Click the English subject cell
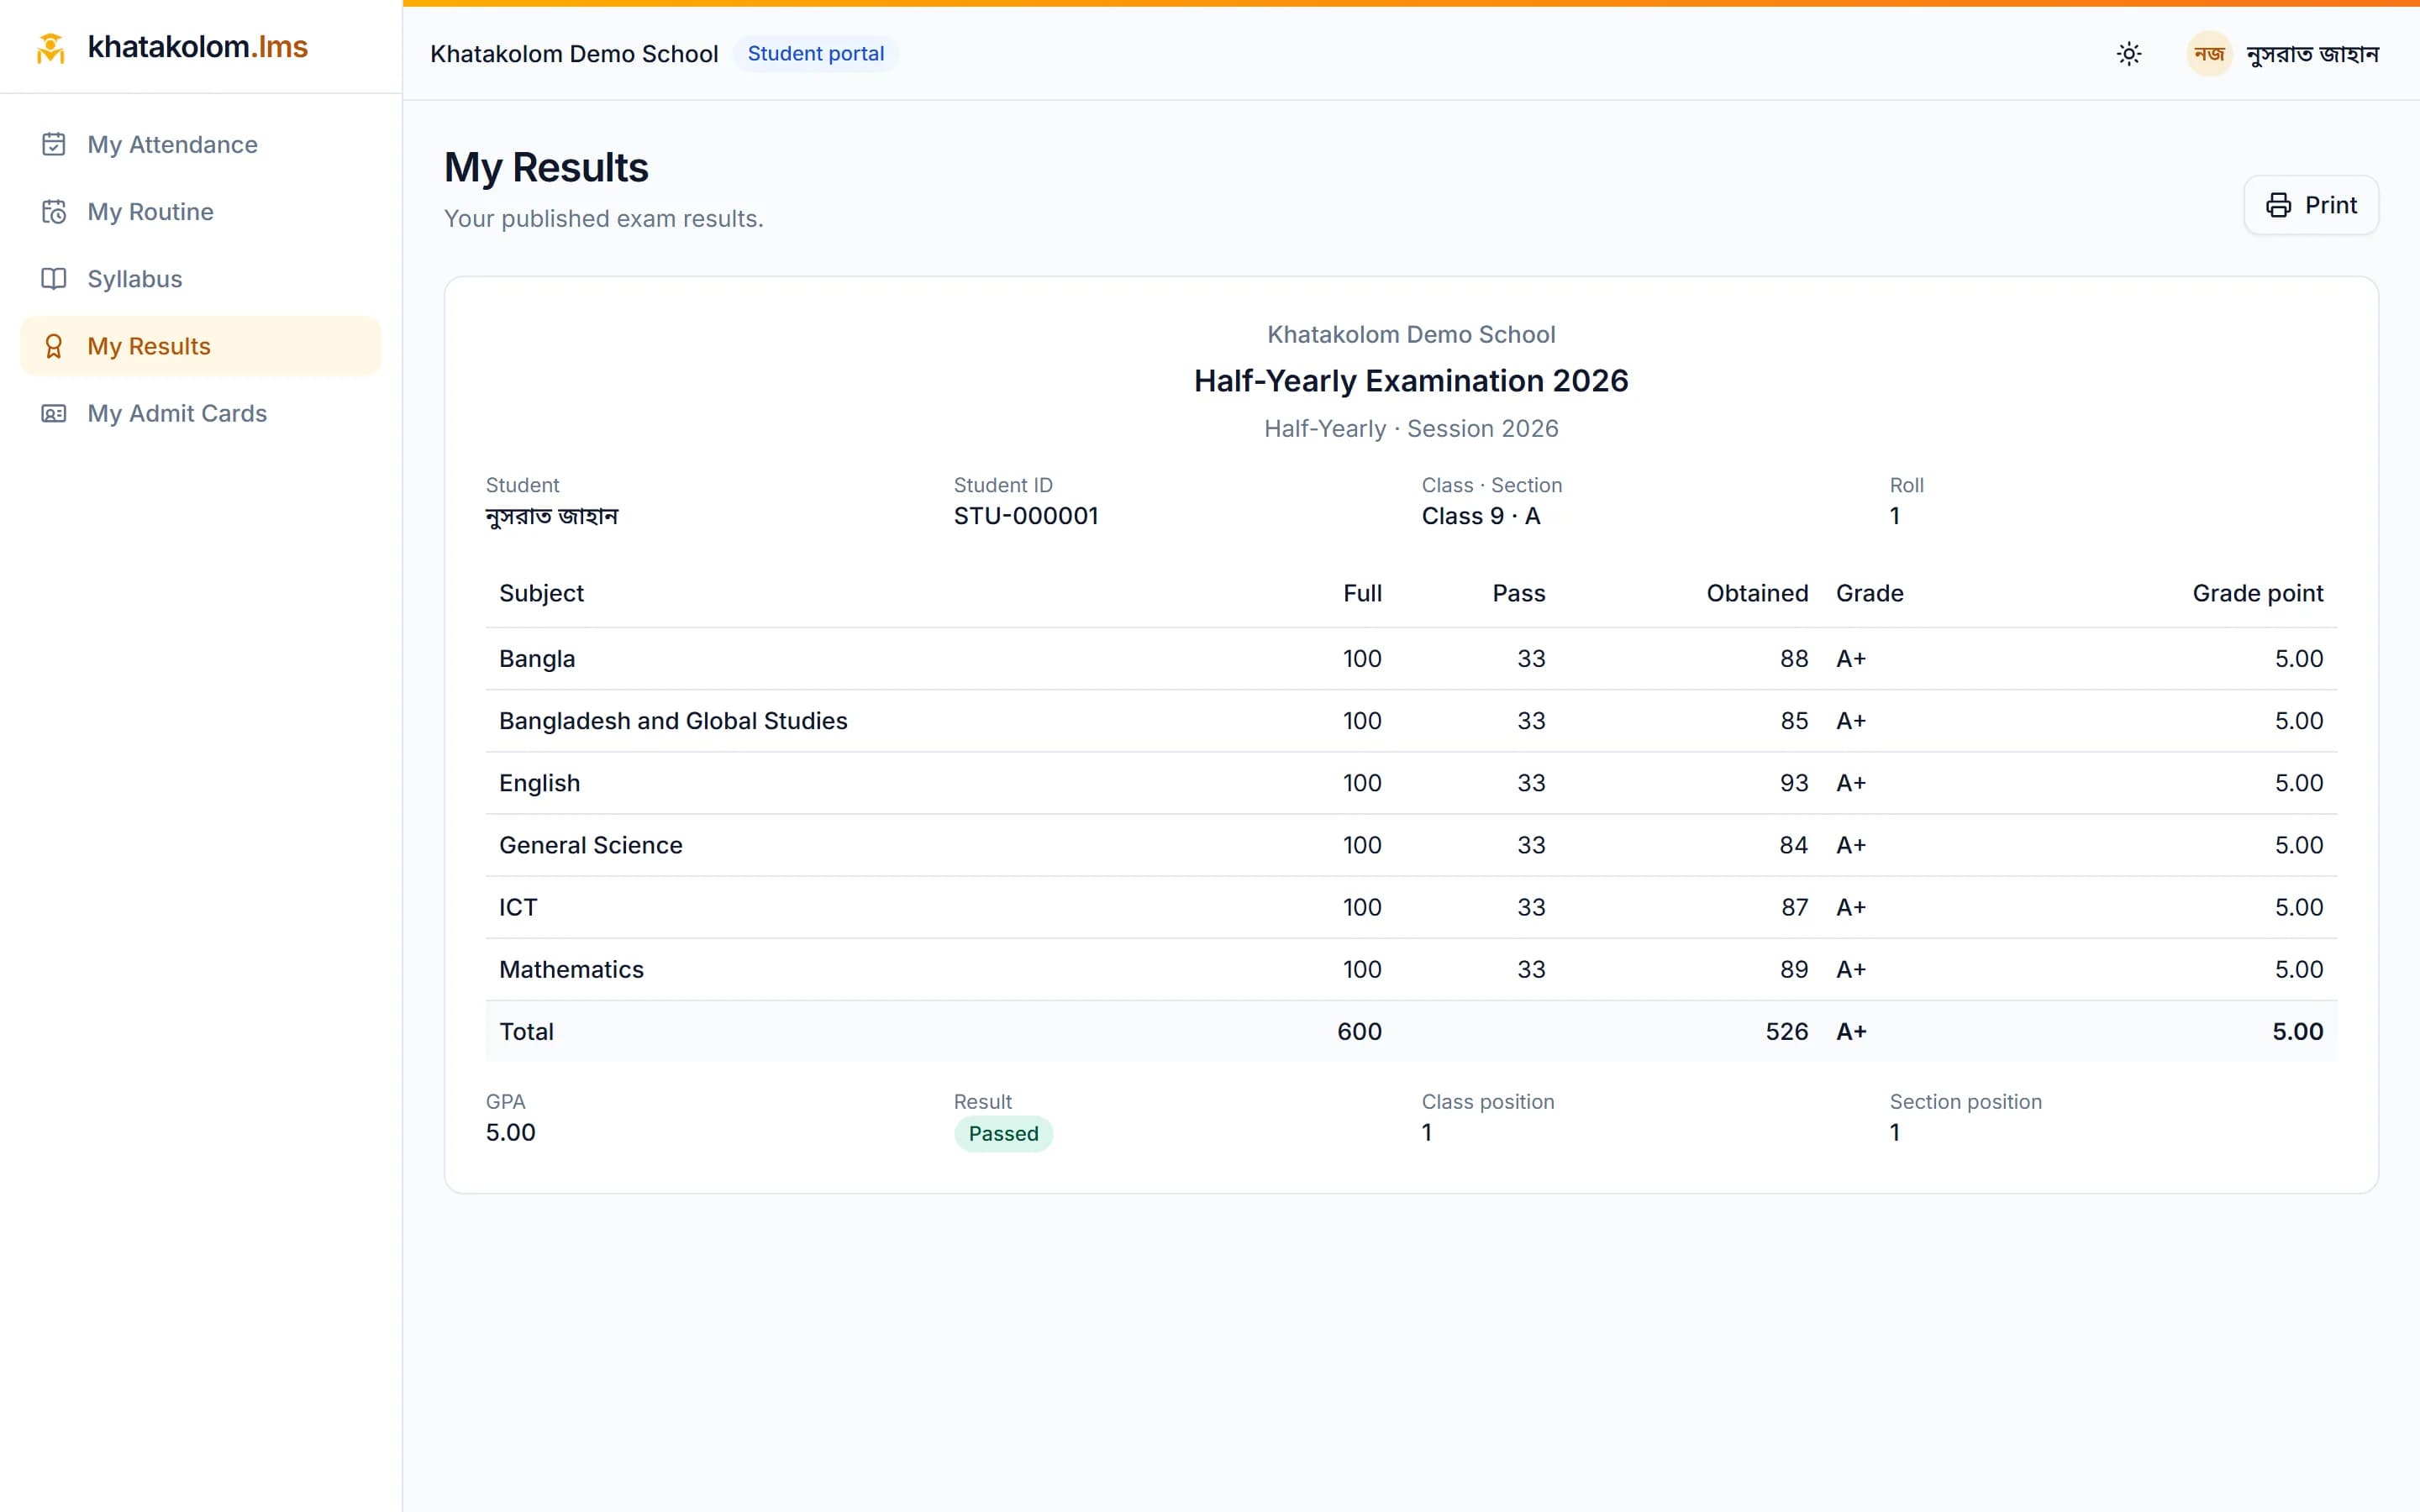Image resolution: width=2420 pixels, height=1512 pixels. (539, 783)
